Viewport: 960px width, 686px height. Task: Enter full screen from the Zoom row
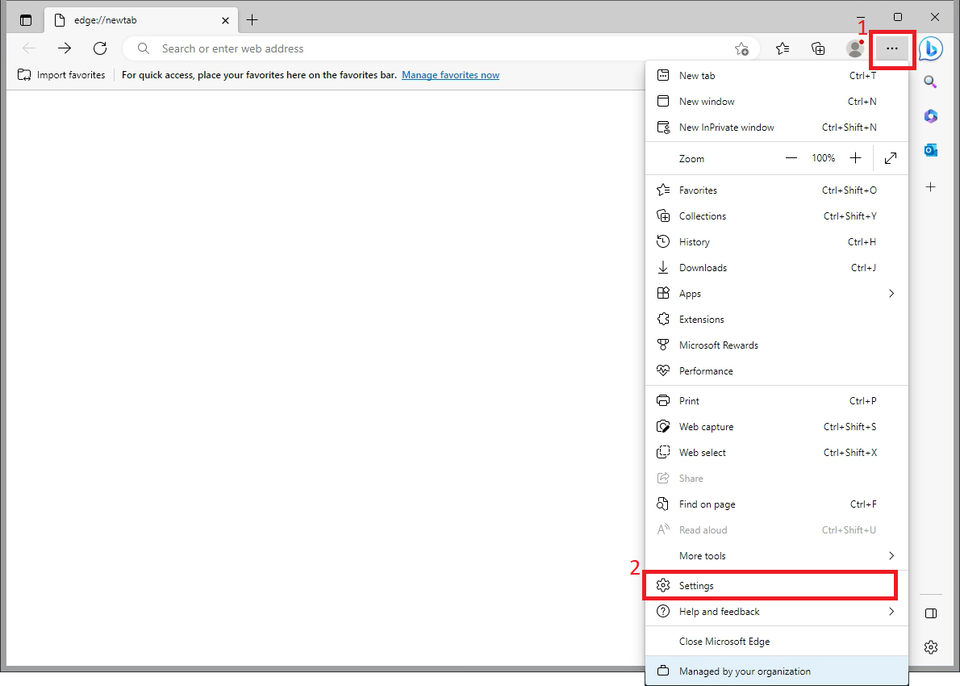point(890,158)
